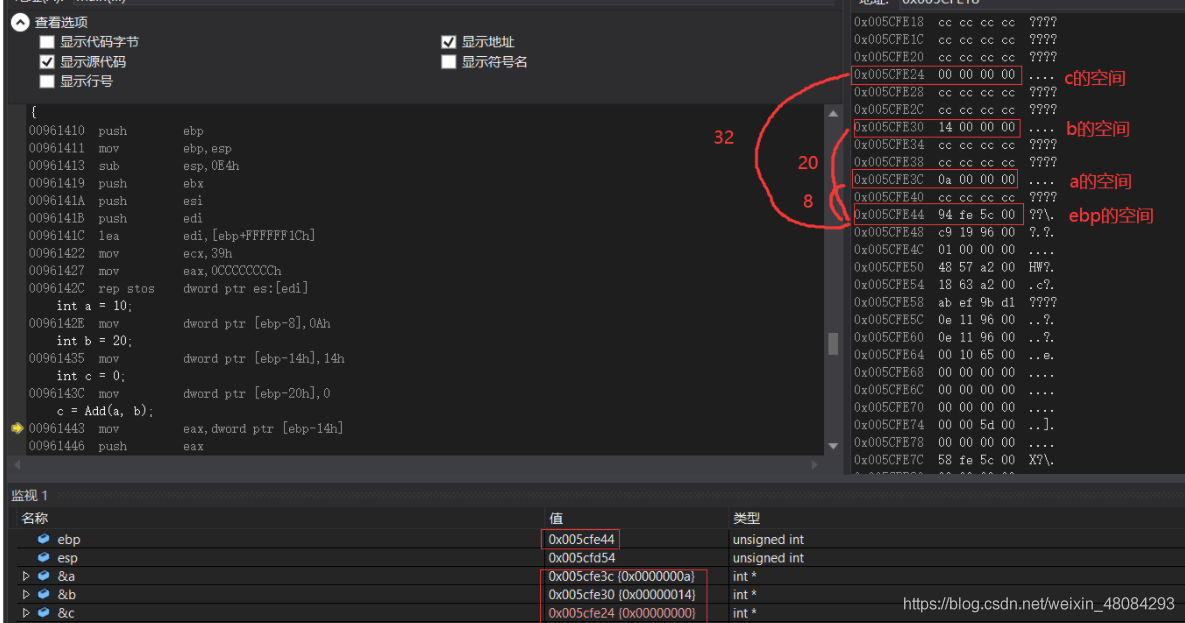Viewport: 1185px width, 623px height.
Task: Click the disassembly scrollbar up arrow
Action: tap(833, 114)
